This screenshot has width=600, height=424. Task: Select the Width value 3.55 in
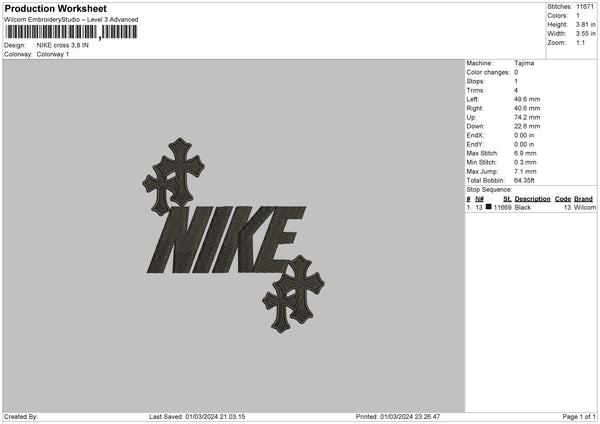[585, 34]
